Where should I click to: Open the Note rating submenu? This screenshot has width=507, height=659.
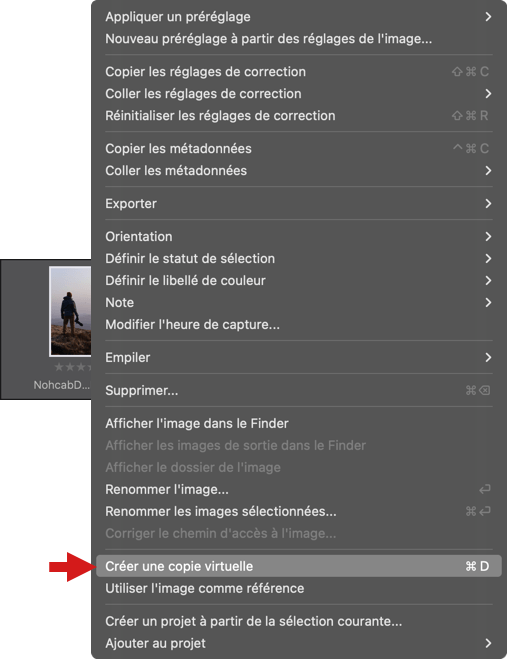[x=298, y=302]
